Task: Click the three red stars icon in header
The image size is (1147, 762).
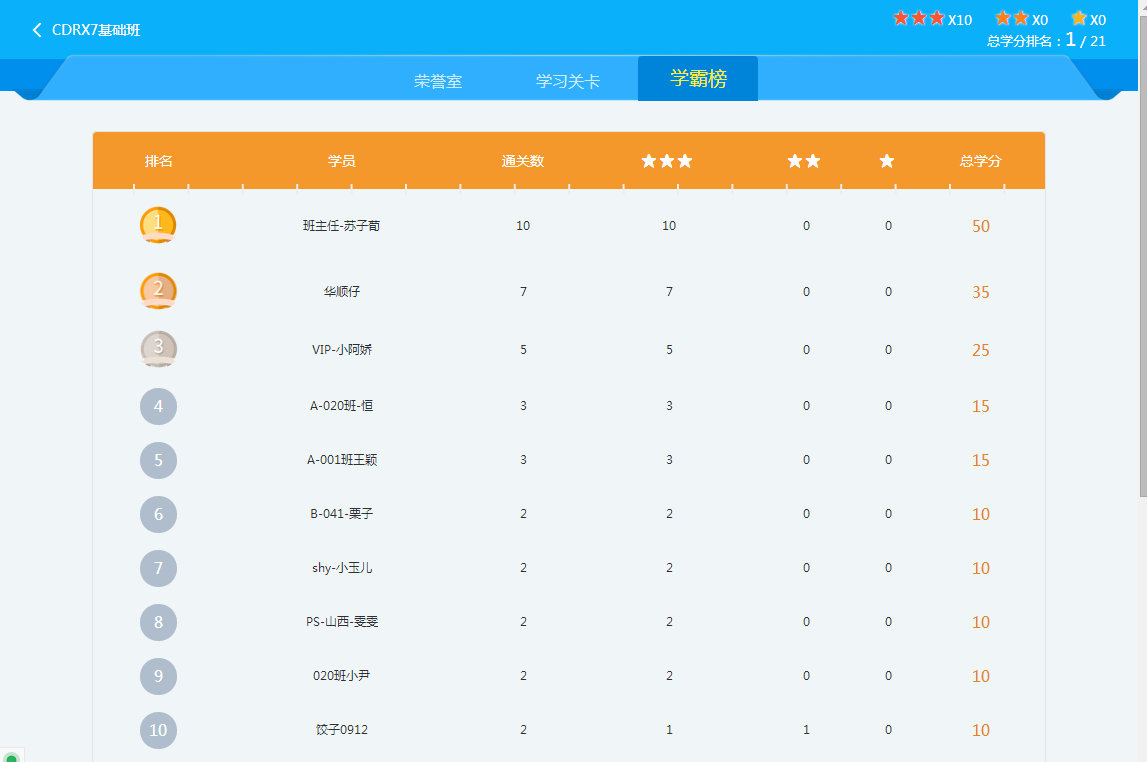Action: [x=918, y=19]
